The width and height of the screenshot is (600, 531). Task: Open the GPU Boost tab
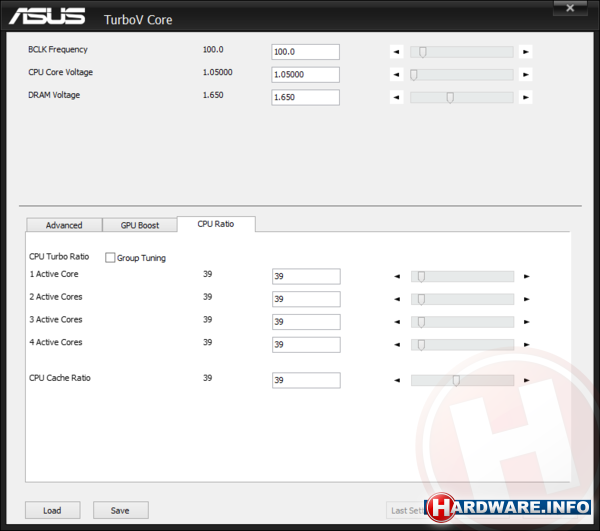(140, 225)
